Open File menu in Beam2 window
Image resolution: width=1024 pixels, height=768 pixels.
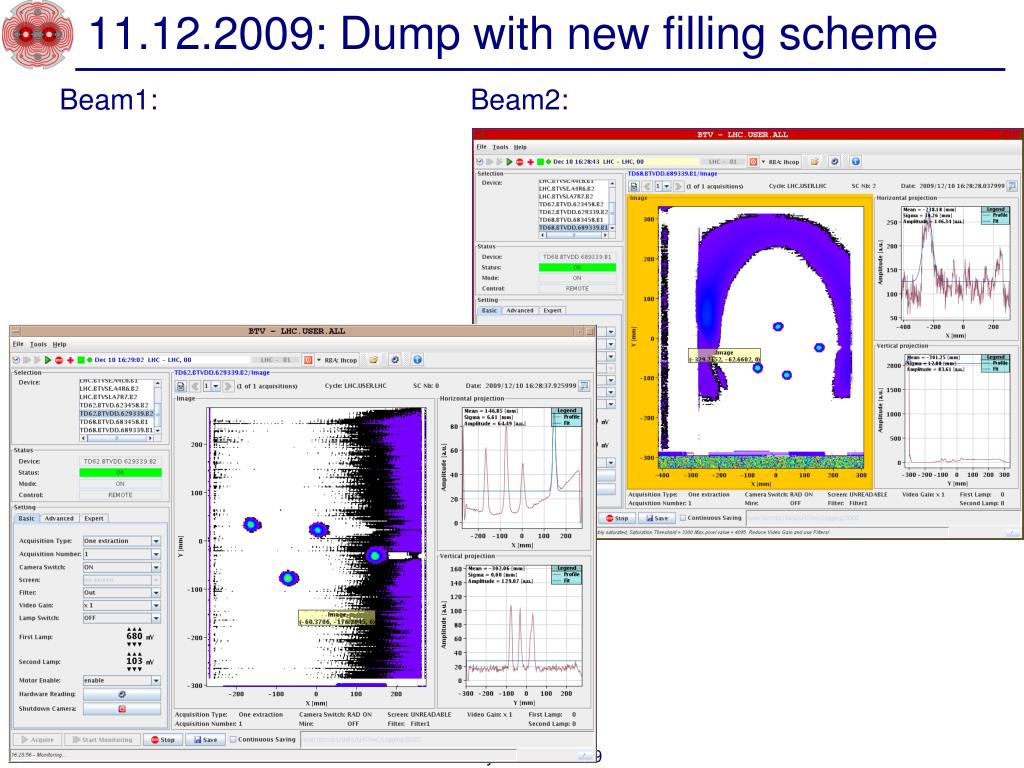pyautogui.click(x=481, y=147)
